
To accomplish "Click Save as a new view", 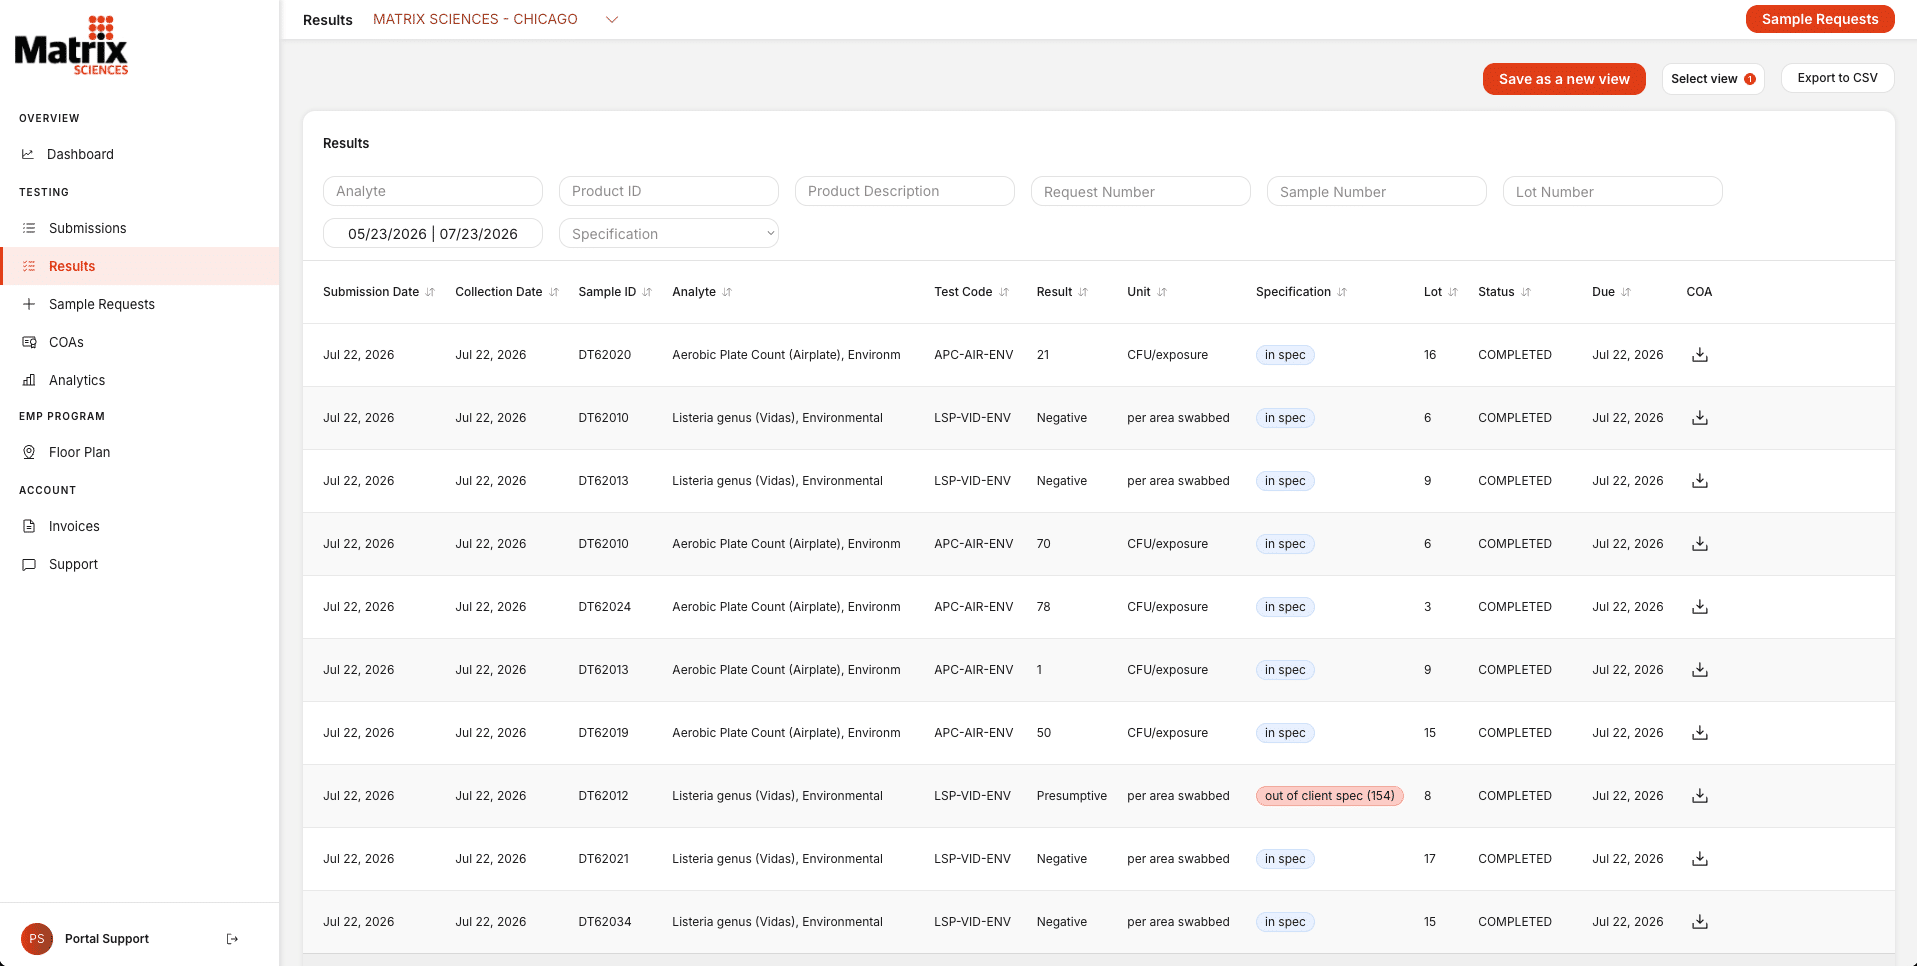I will click(1564, 79).
